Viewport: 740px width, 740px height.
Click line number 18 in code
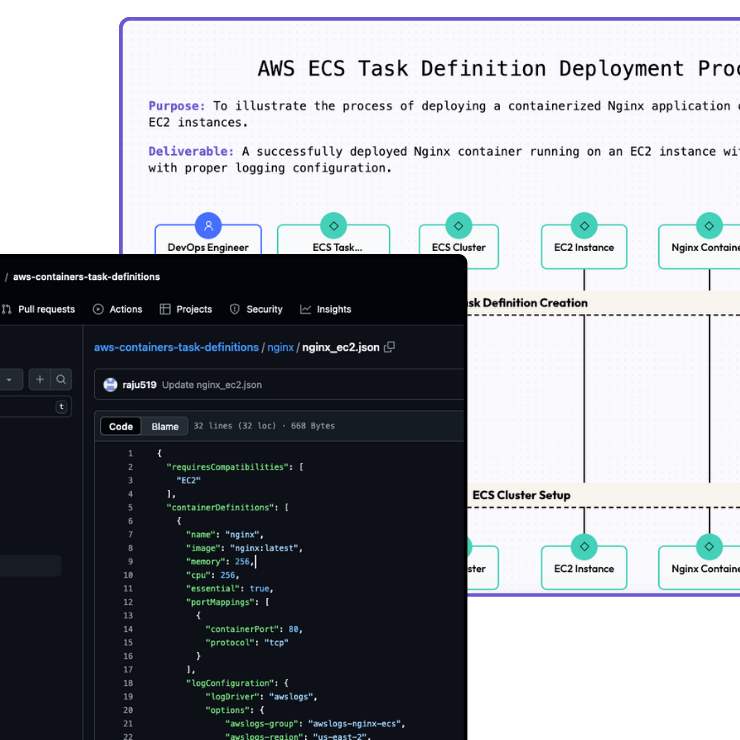128,683
